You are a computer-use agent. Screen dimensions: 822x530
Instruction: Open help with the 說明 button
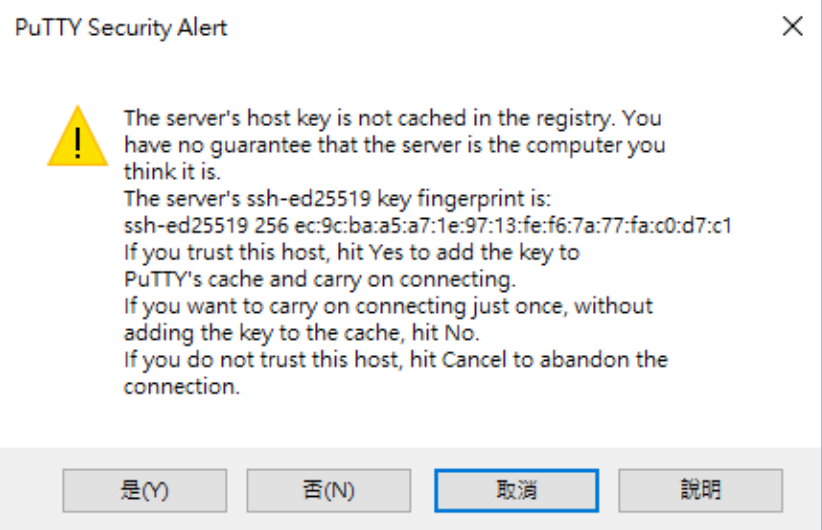point(700,491)
